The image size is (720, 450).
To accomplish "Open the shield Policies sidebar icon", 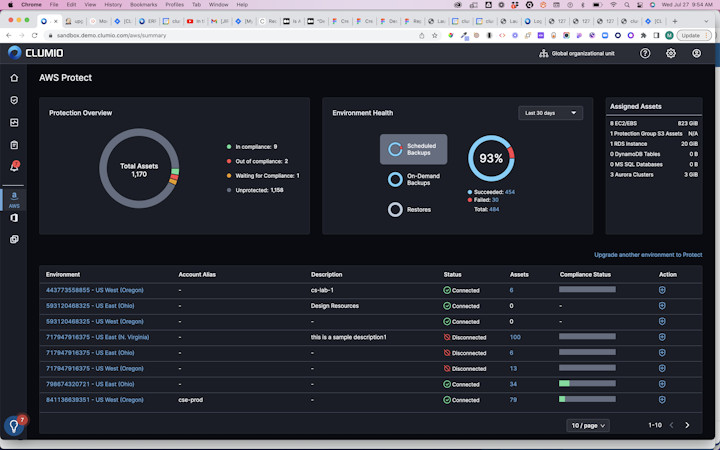I will [14, 100].
